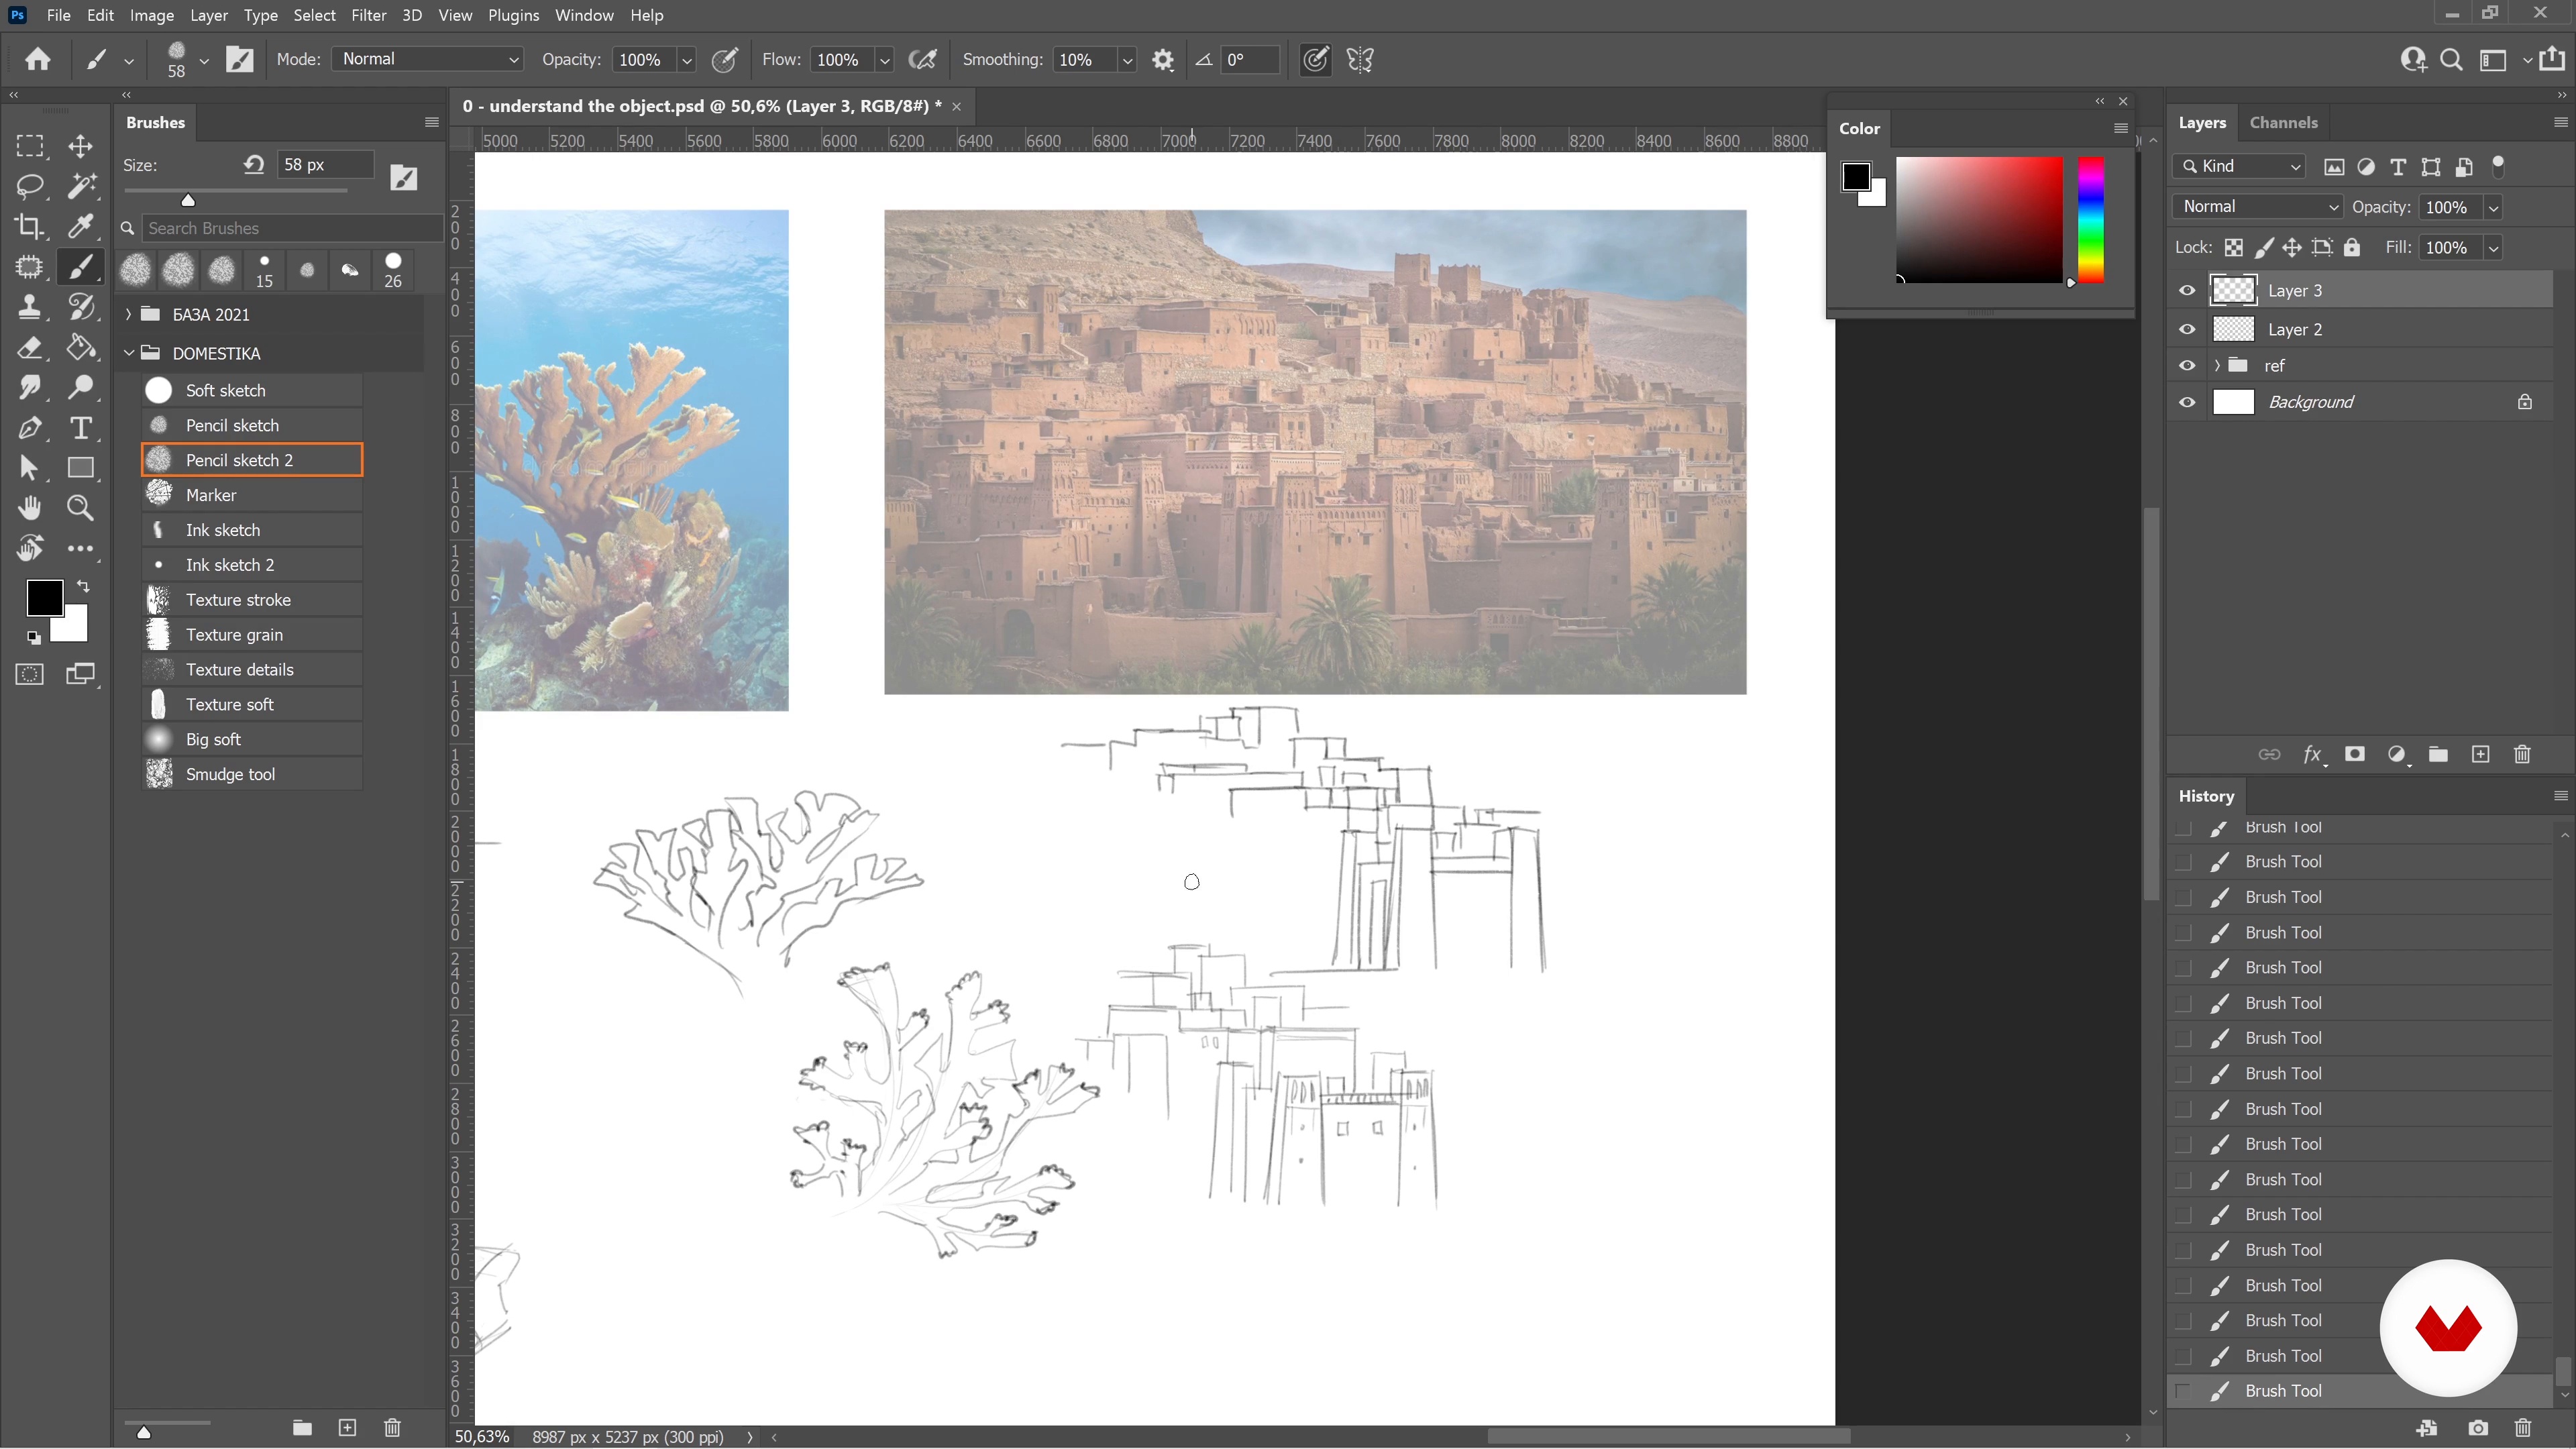Select the Lasso tool

tap(30, 186)
